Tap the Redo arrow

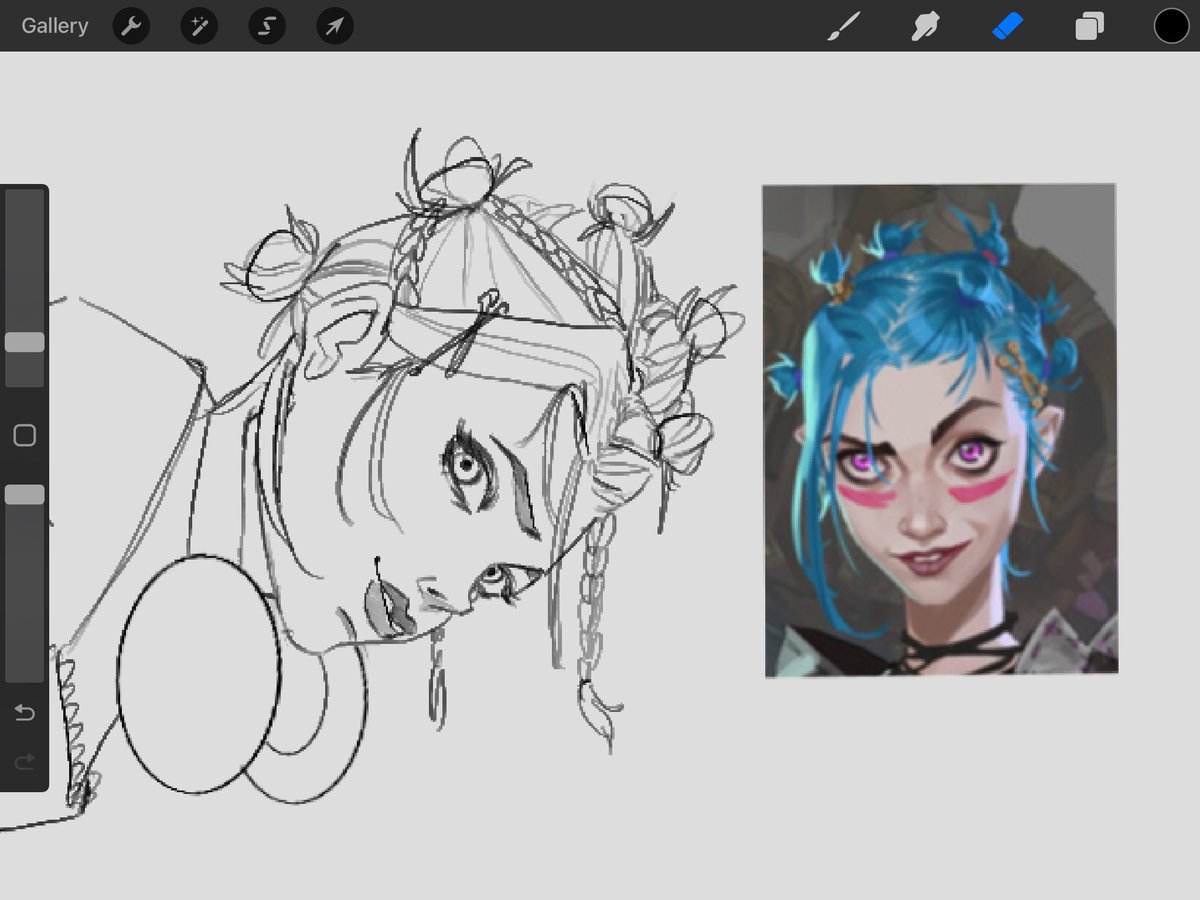pyautogui.click(x=24, y=761)
